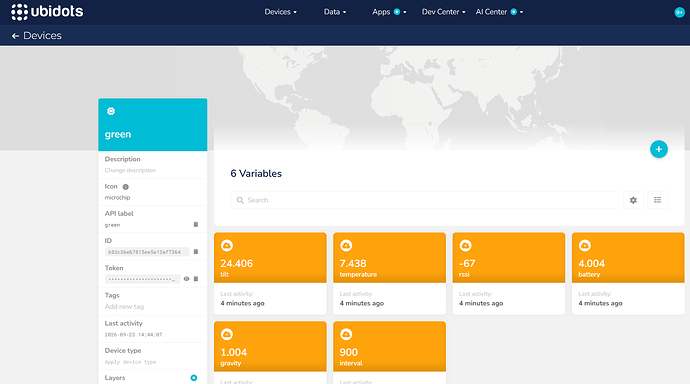Open variables settings gear icon

coord(633,200)
